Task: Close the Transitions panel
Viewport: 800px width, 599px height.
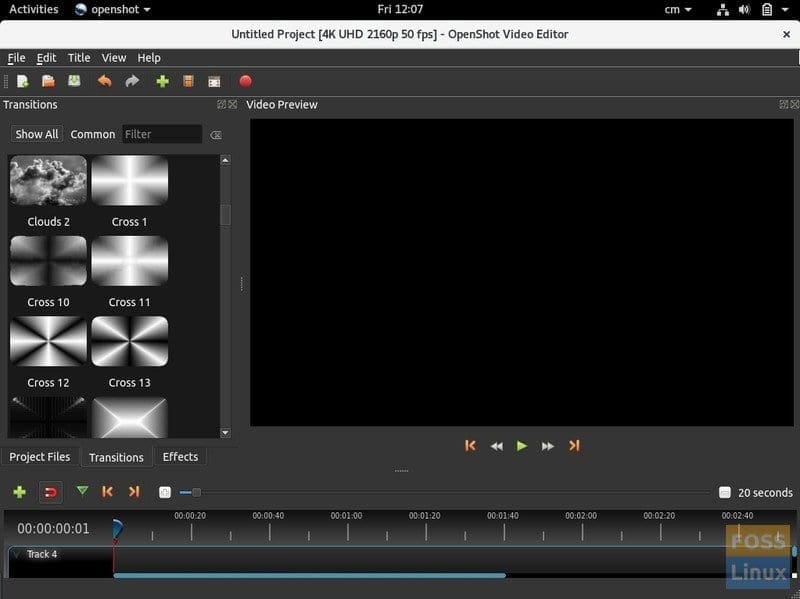Action: tap(233, 104)
